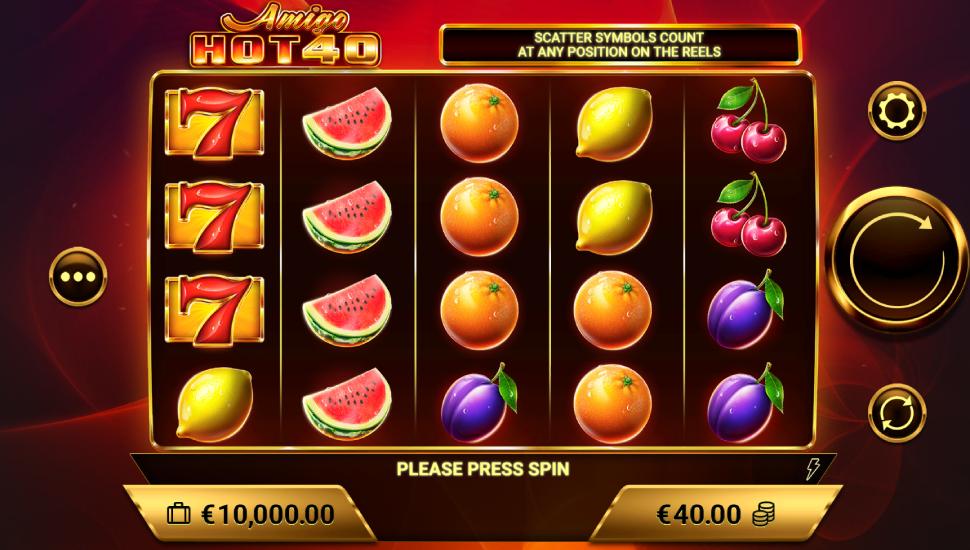The width and height of the screenshot is (970, 550).
Task: Click the Please Press Spin message bar
Action: (x=483, y=469)
